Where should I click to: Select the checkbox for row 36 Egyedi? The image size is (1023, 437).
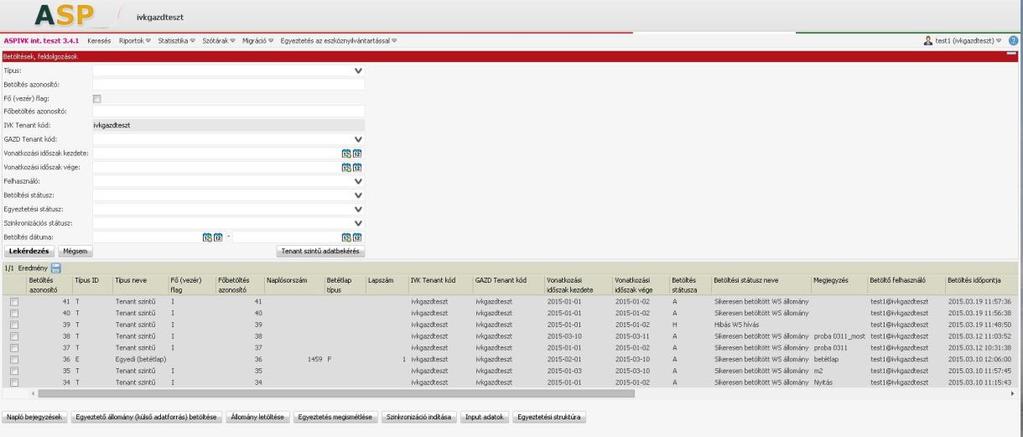[14, 359]
